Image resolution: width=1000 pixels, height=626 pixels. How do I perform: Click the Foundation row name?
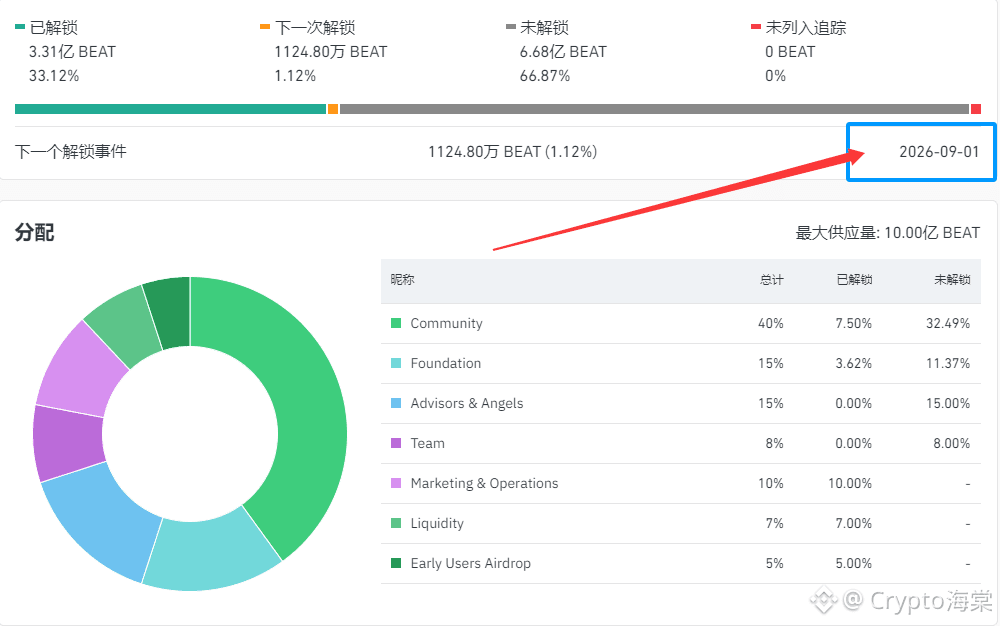click(446, 363)
